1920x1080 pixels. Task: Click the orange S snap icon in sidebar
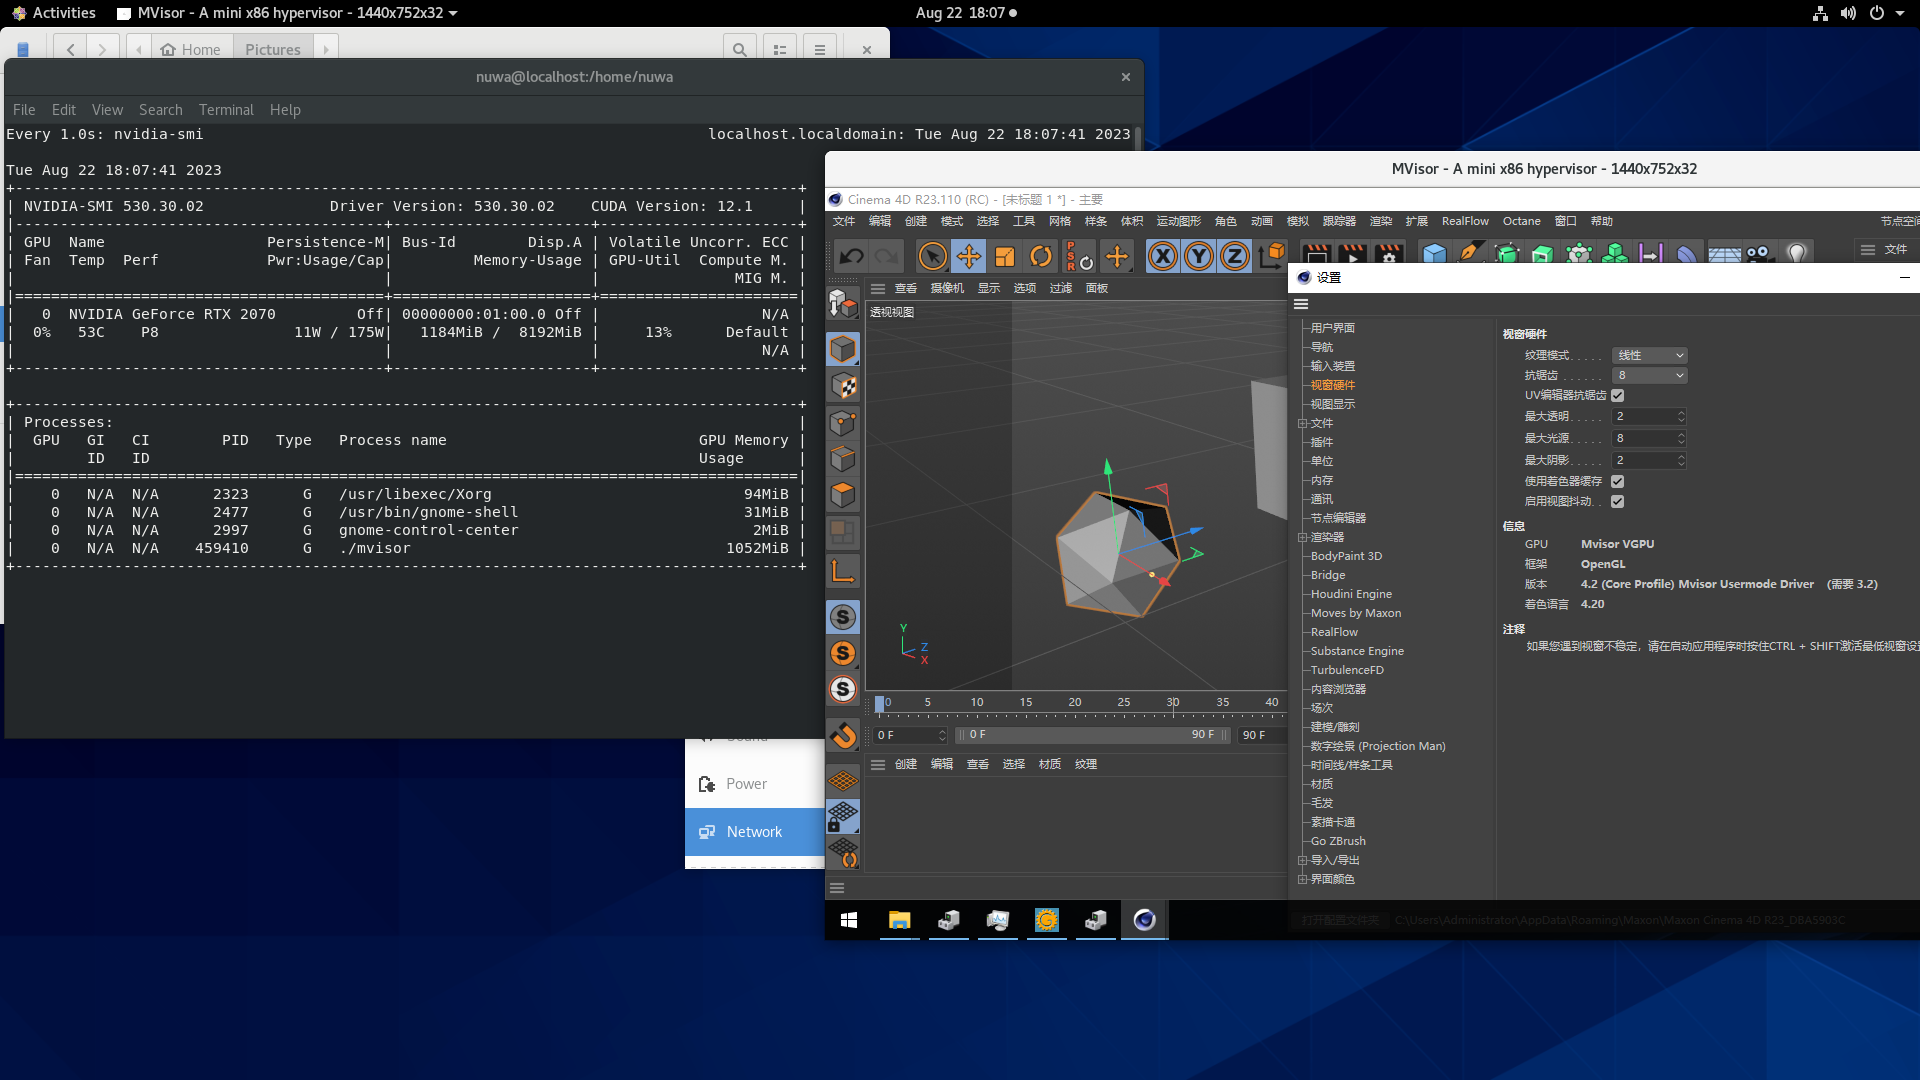843,653
